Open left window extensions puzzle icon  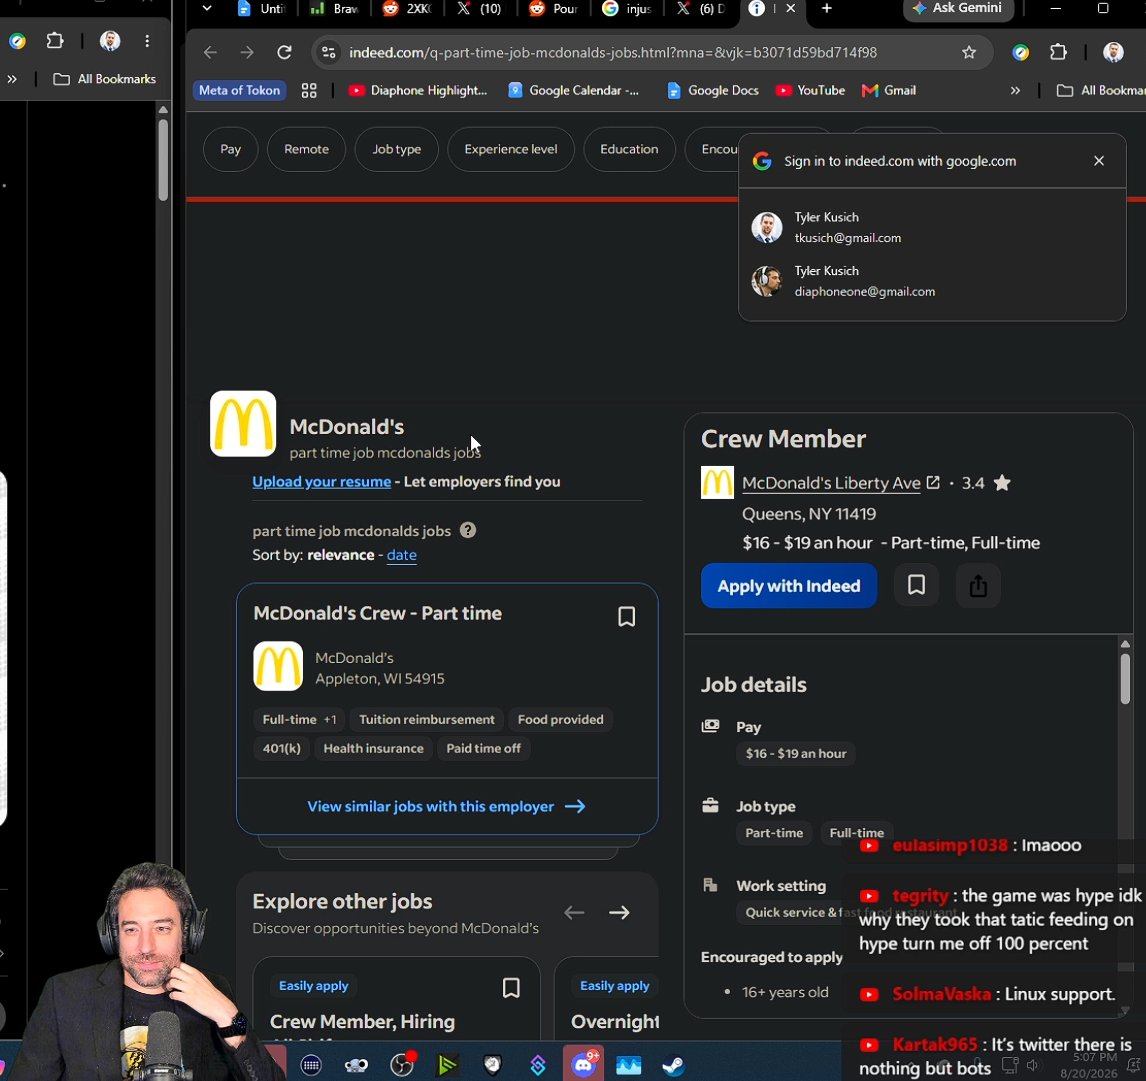pyautogui.click(x=55, y=41)
